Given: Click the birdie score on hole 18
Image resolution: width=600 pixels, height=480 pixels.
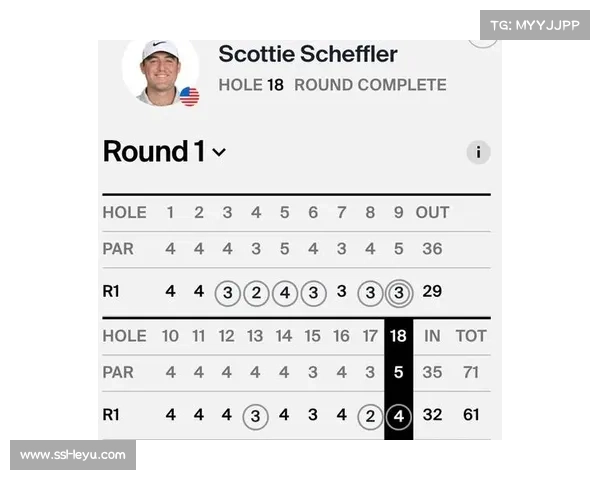Looking at the screenshot, I should pyautogui.click(x=399, y=416).
